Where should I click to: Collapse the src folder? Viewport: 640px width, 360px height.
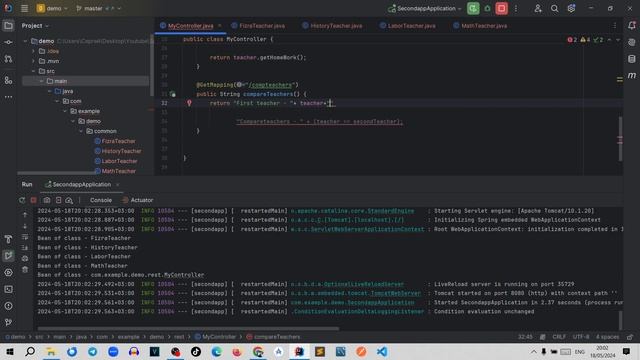33,71
